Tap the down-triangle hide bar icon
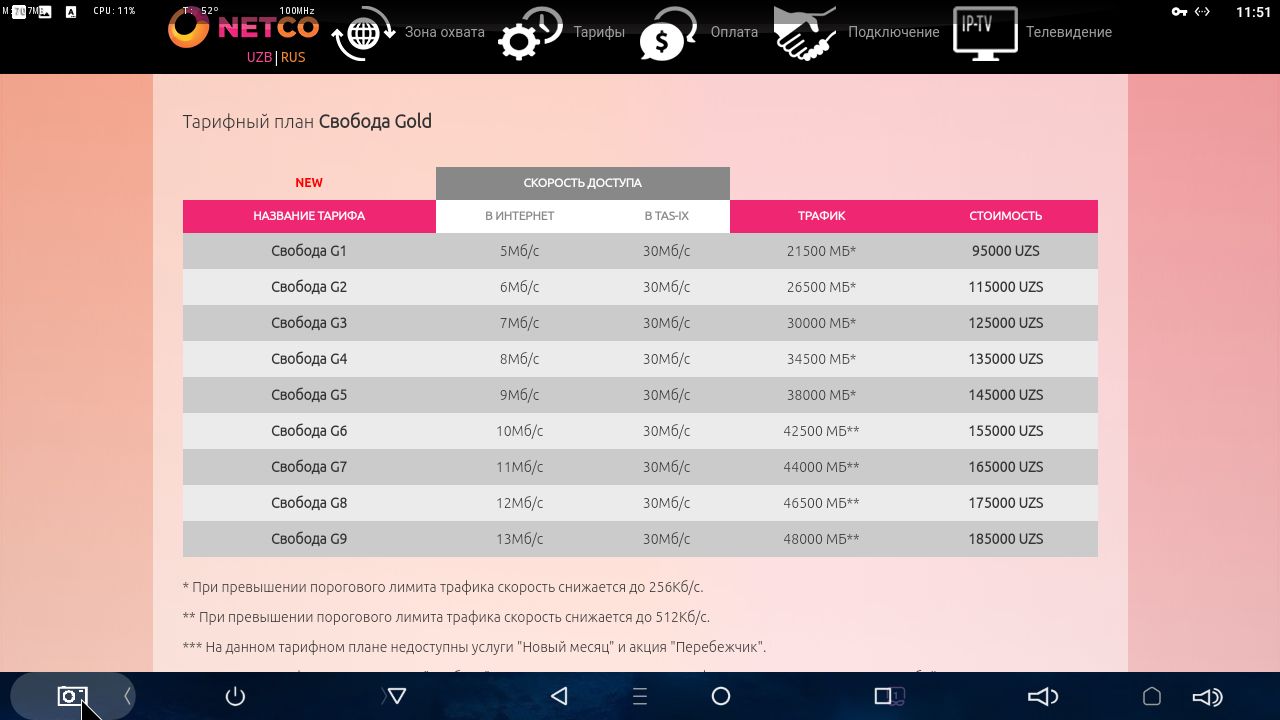This screenshot has width=1280, height=720. [397, 696]
